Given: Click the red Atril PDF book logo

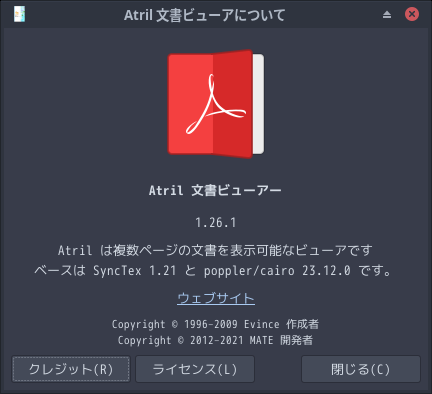Looking at the screenshot, I should (x=216, y=104).
